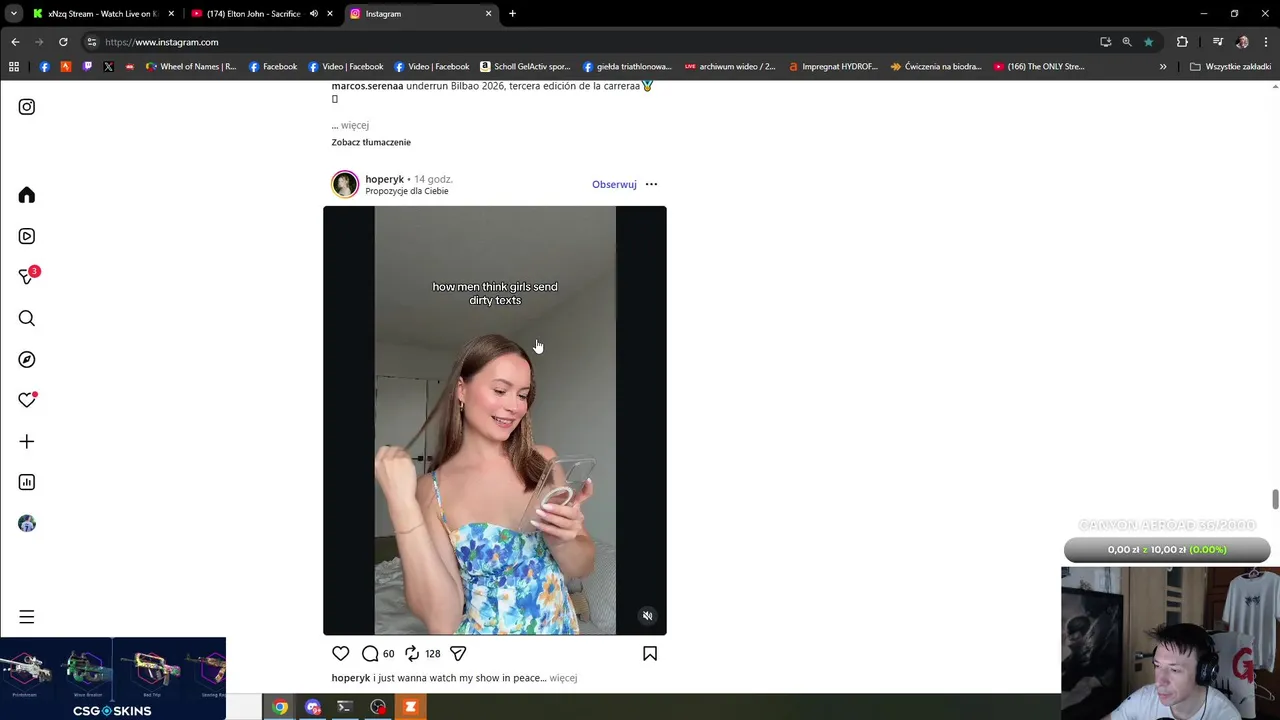
Task: Open the Scholl GelActiv bookmark
Action: (x=525, y=67)
